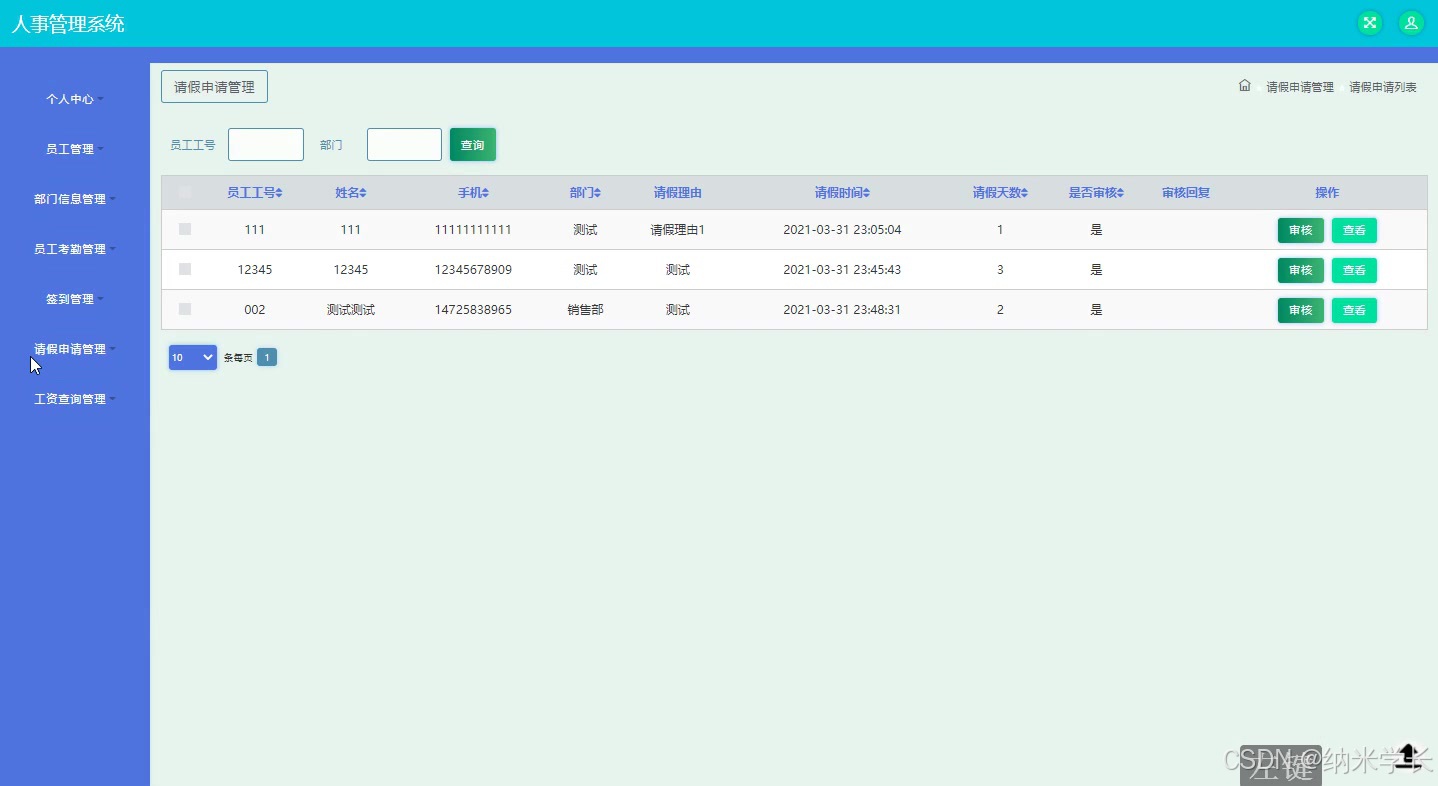Screen dimensions: 1438x786
Task: Click the 销售部 department cell
Action: click(x=585, y=310)
